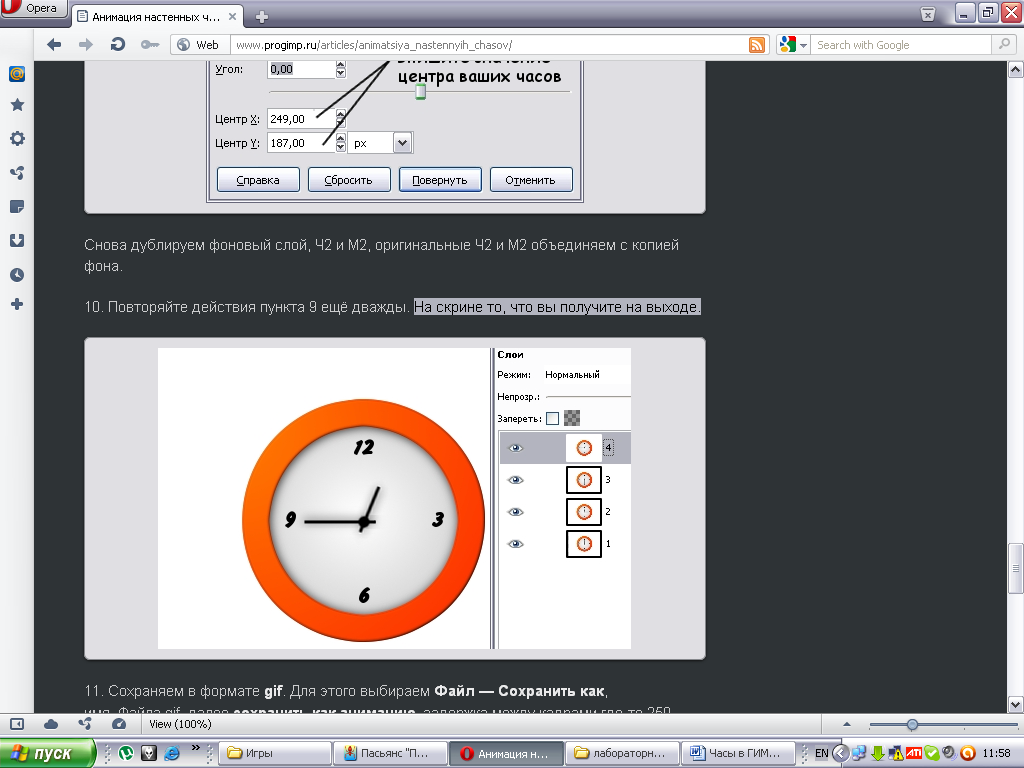Click the Центр X value field
This screenshot has height=768, width=1024.
(x=301, y=119)
